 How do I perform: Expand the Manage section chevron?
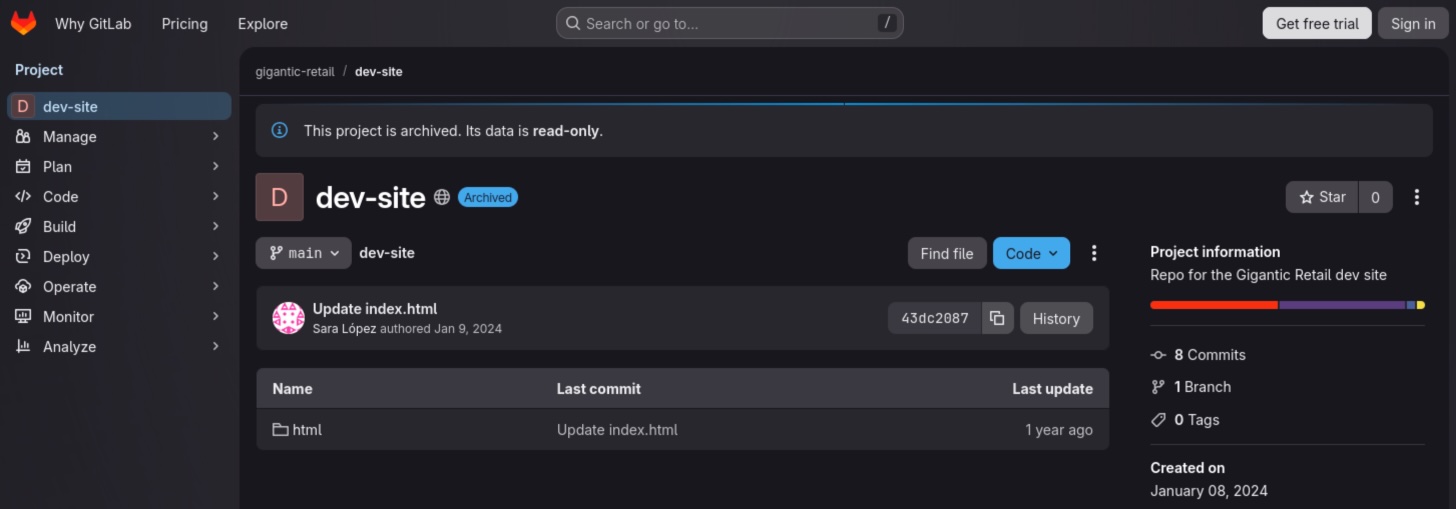click(215, 136)
